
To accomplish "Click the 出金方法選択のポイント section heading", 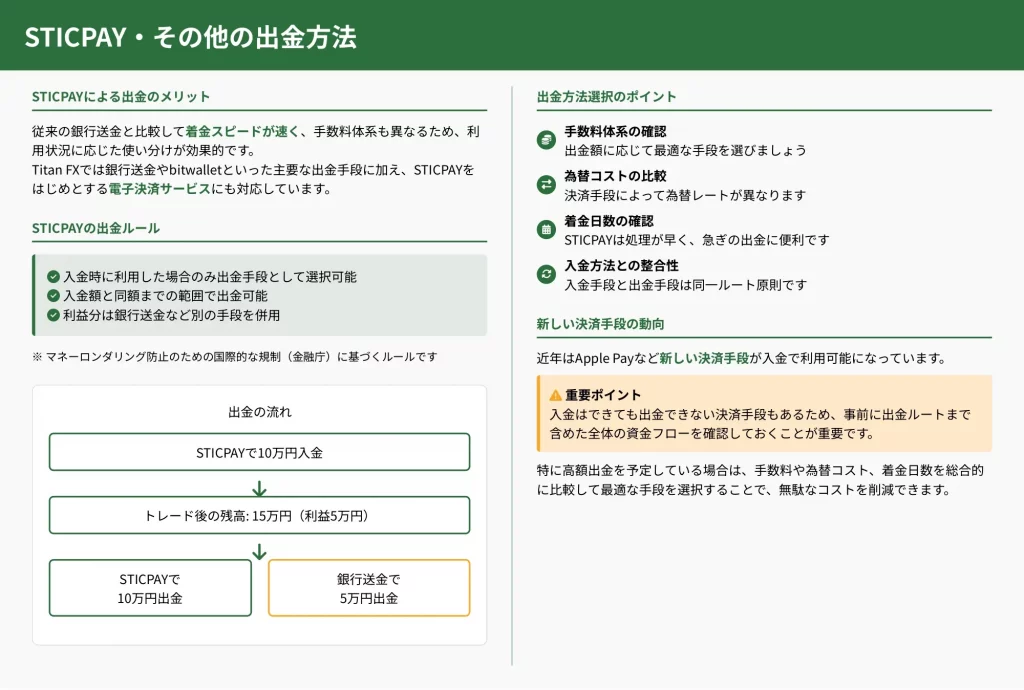I will point(606,97).
